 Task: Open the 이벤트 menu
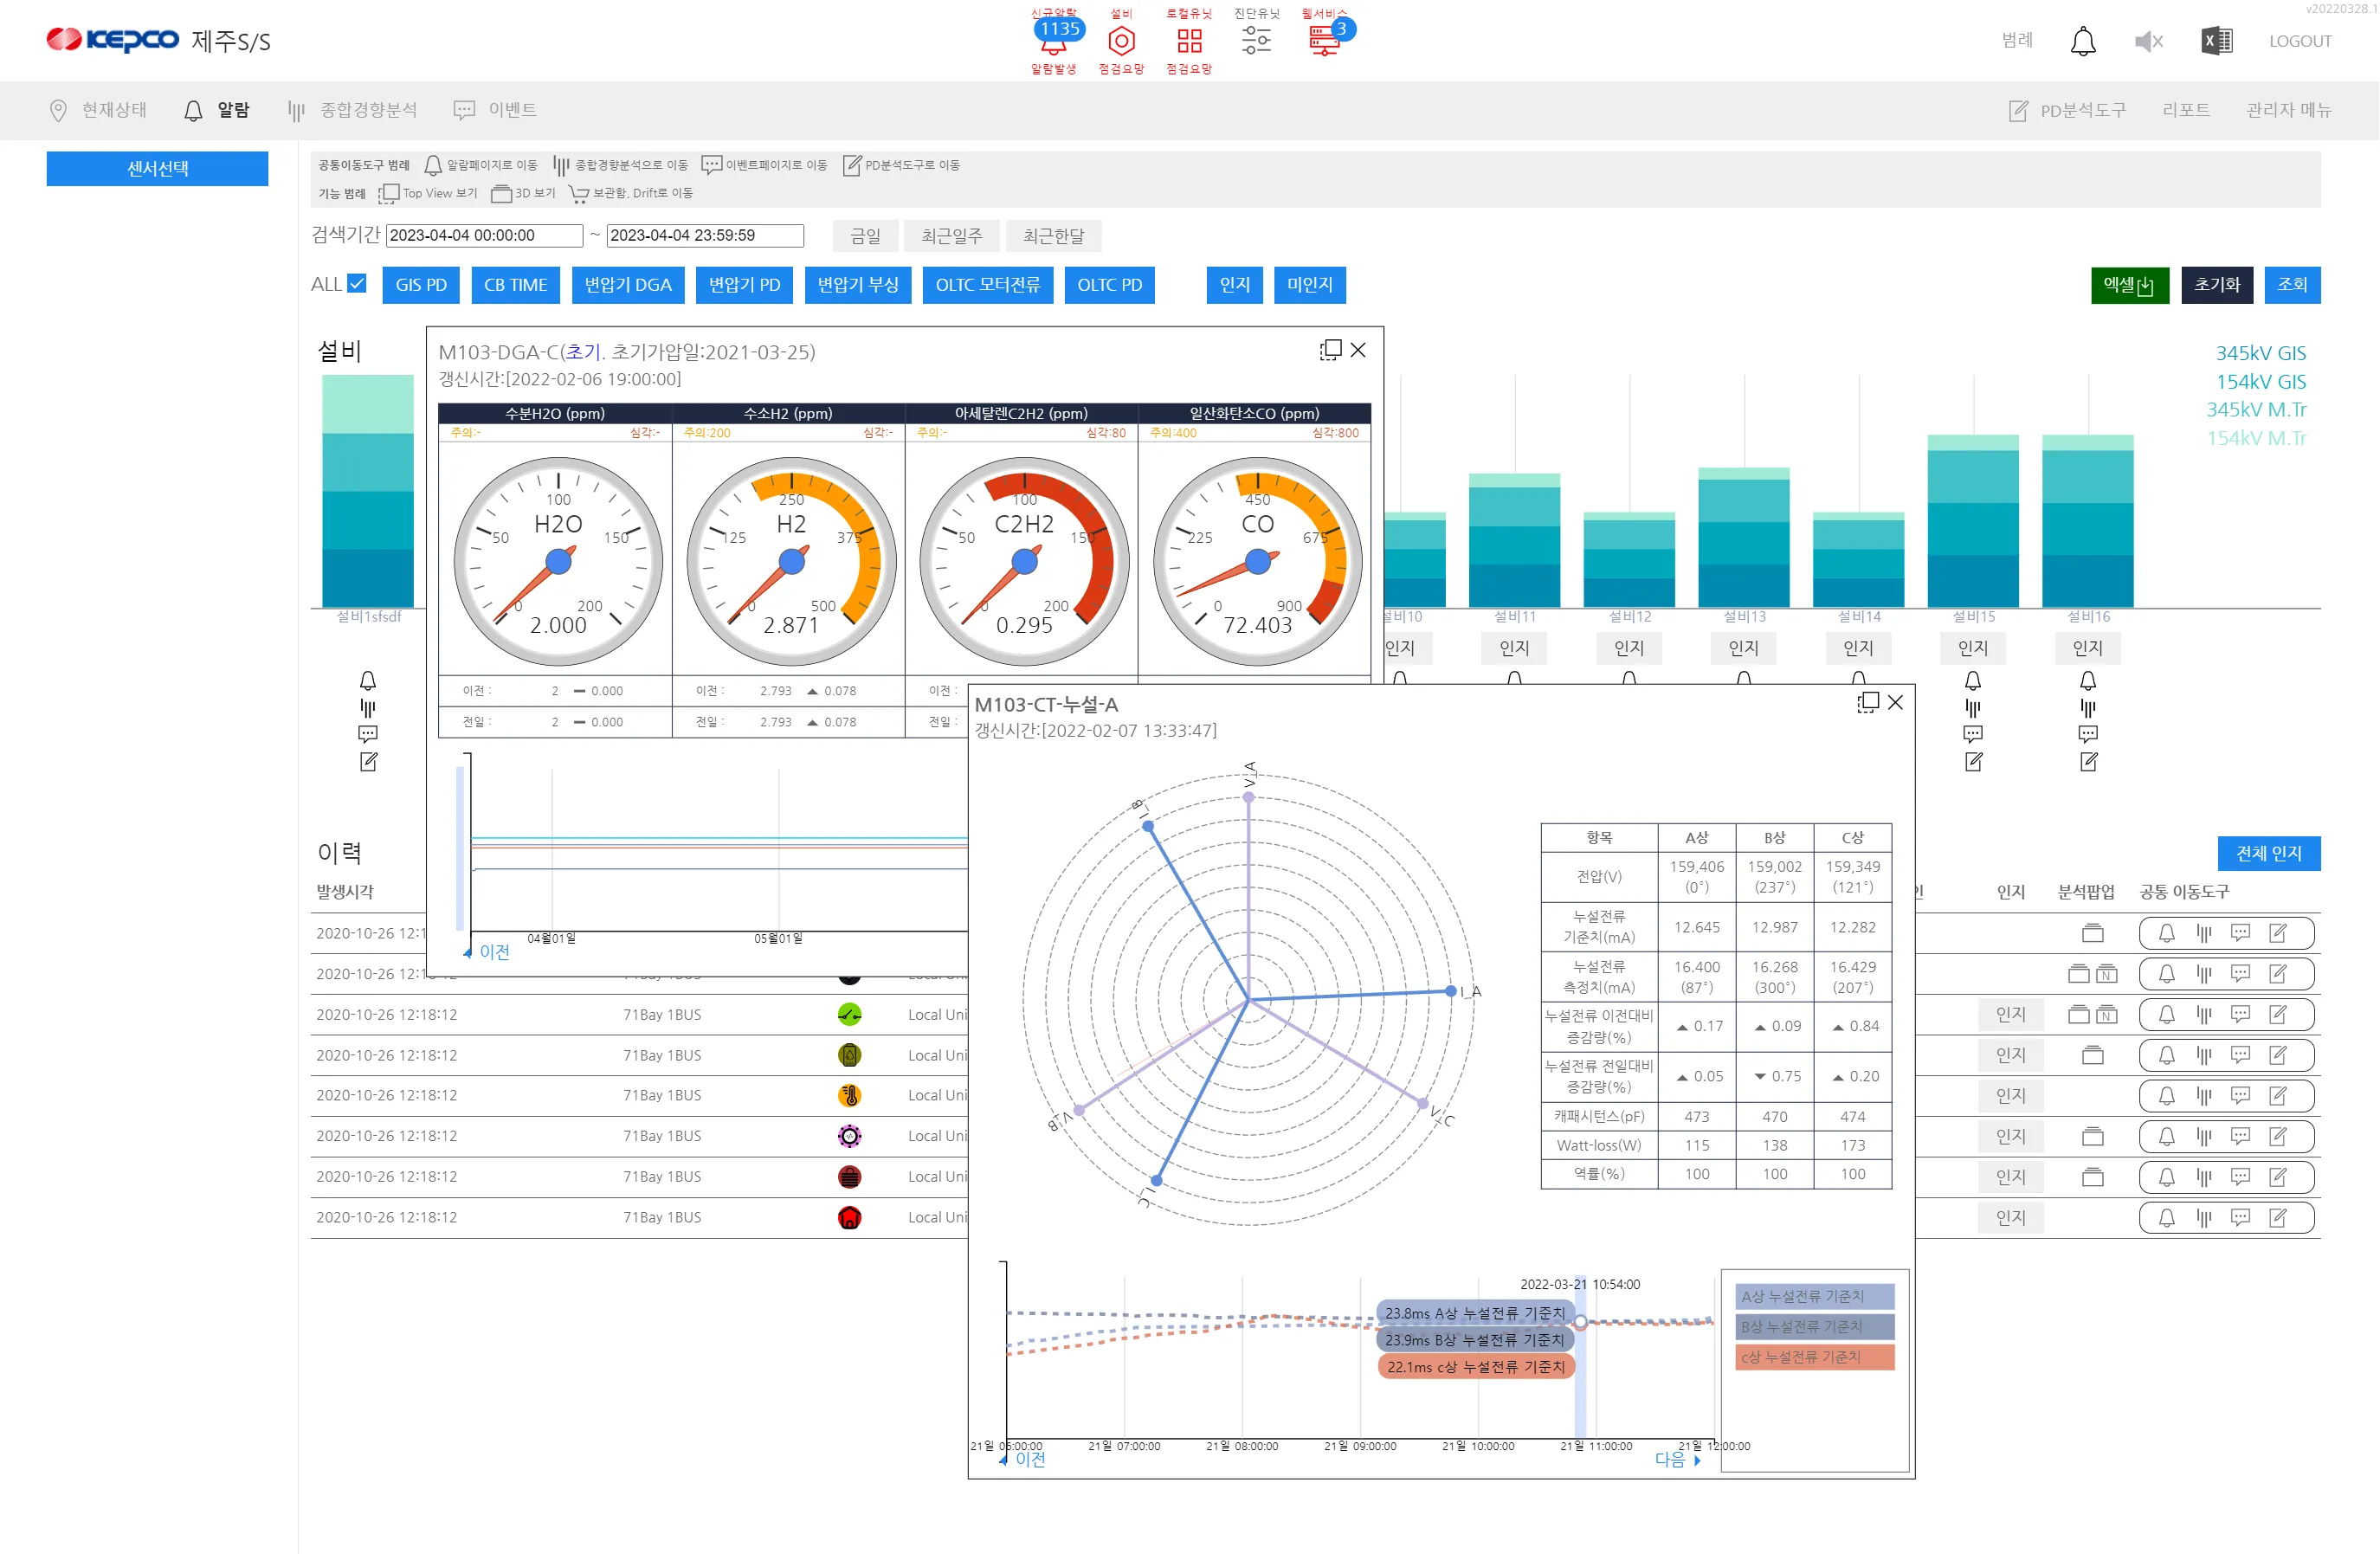[495, 110]
